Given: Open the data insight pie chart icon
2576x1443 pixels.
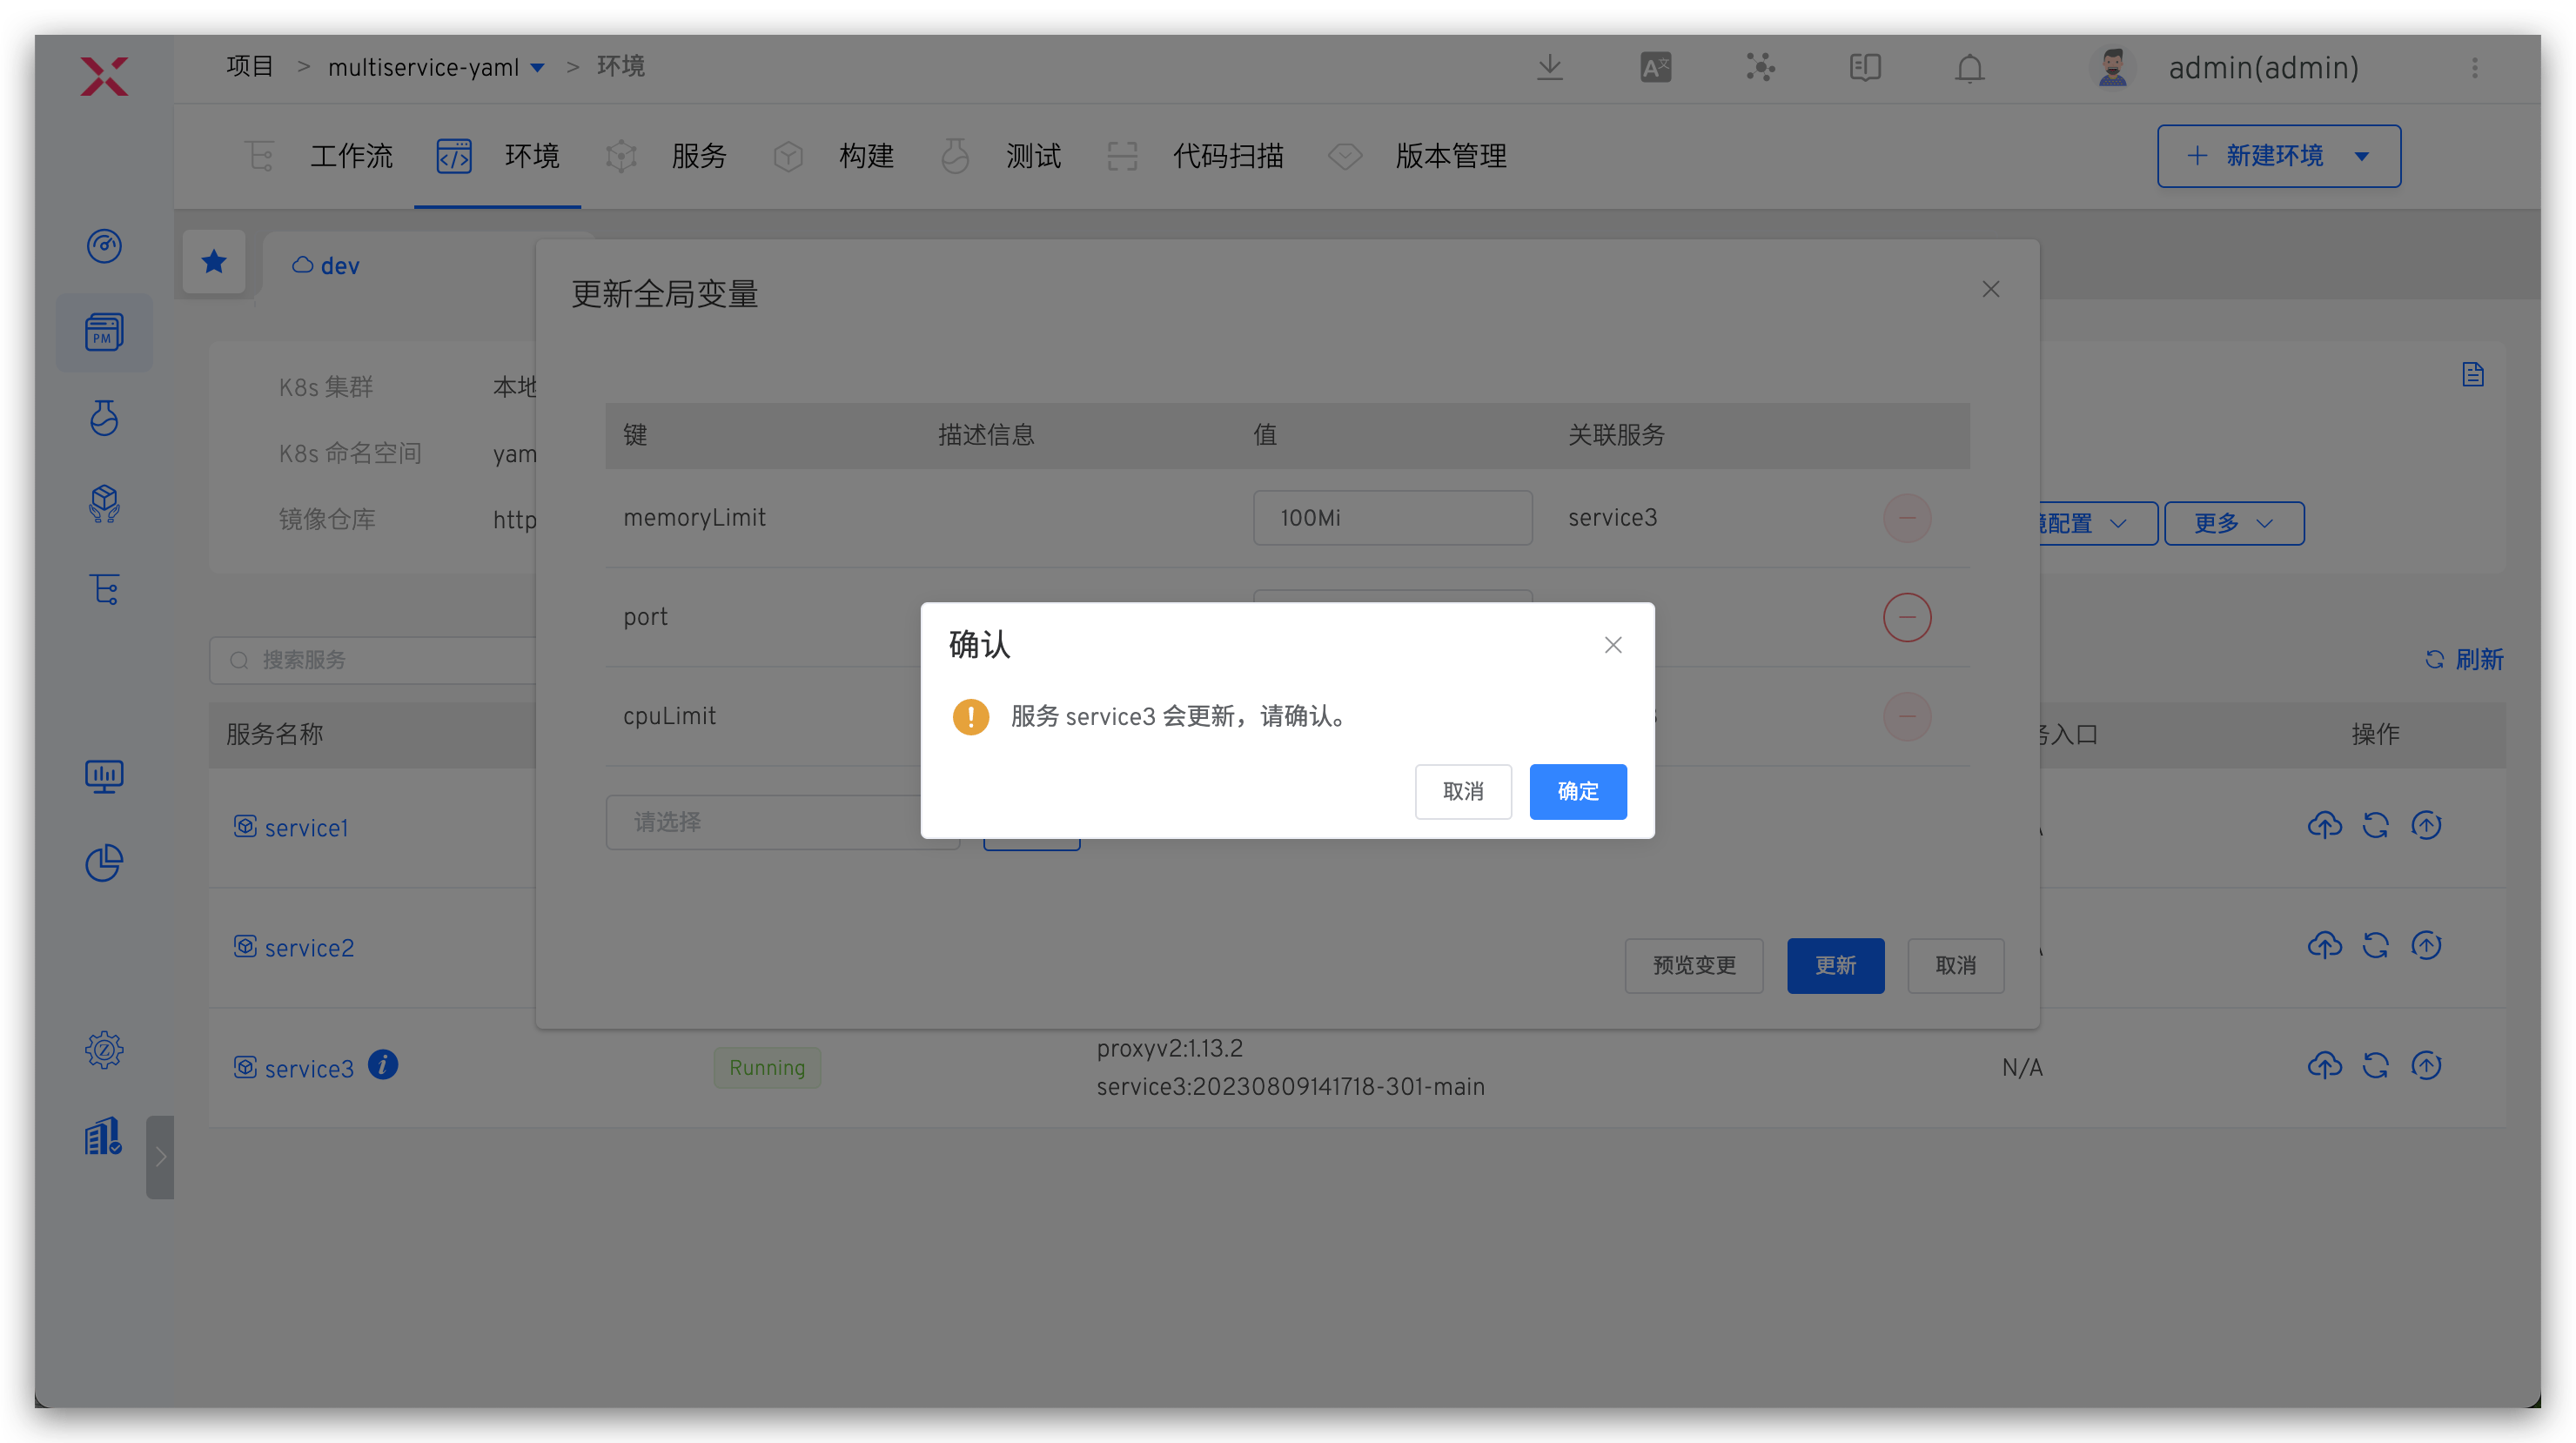Looking at the screenshot, I should [104, 862].
